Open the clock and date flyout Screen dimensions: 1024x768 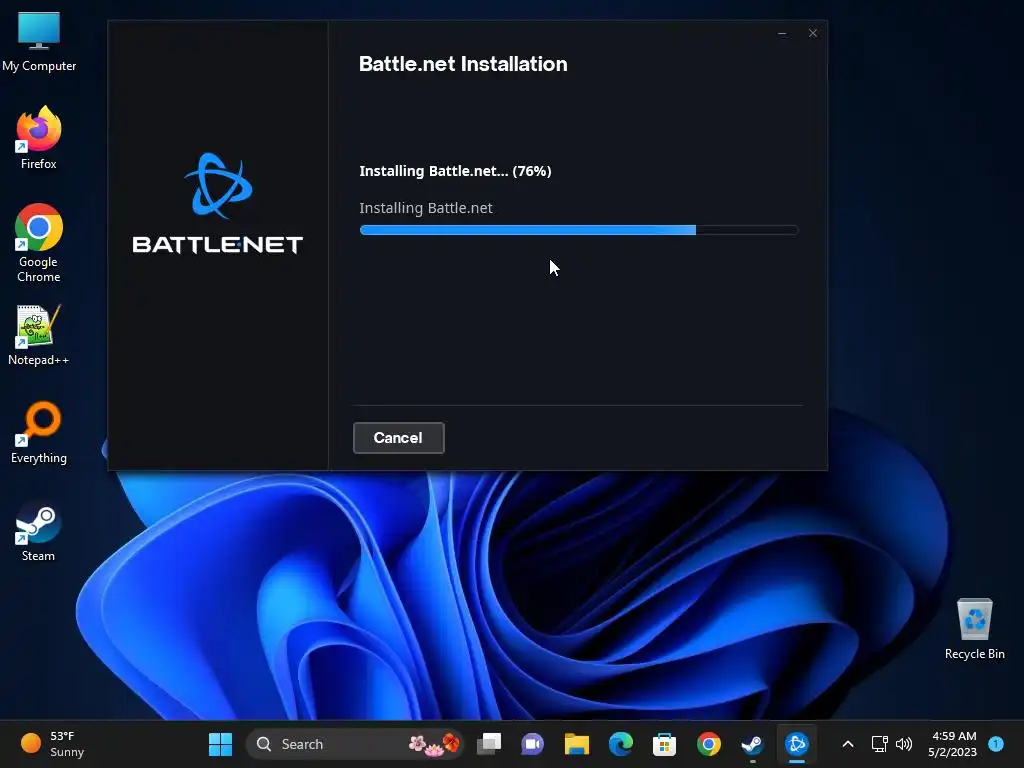click(x=952, y=744)
